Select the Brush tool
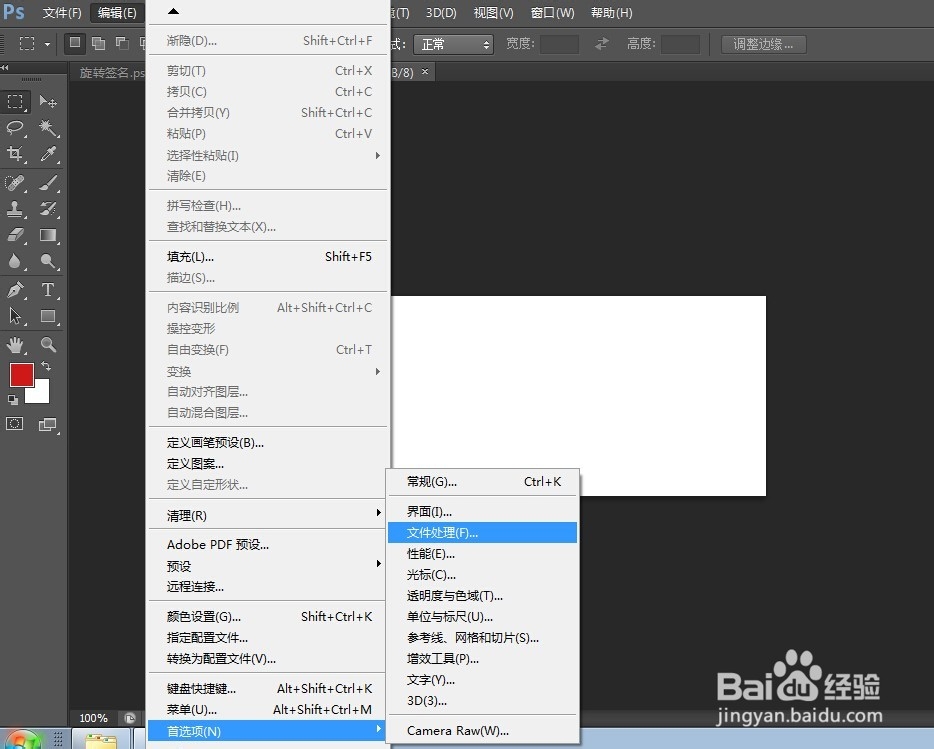The height and width of the screenshot is (749, 934). [48, 183]
